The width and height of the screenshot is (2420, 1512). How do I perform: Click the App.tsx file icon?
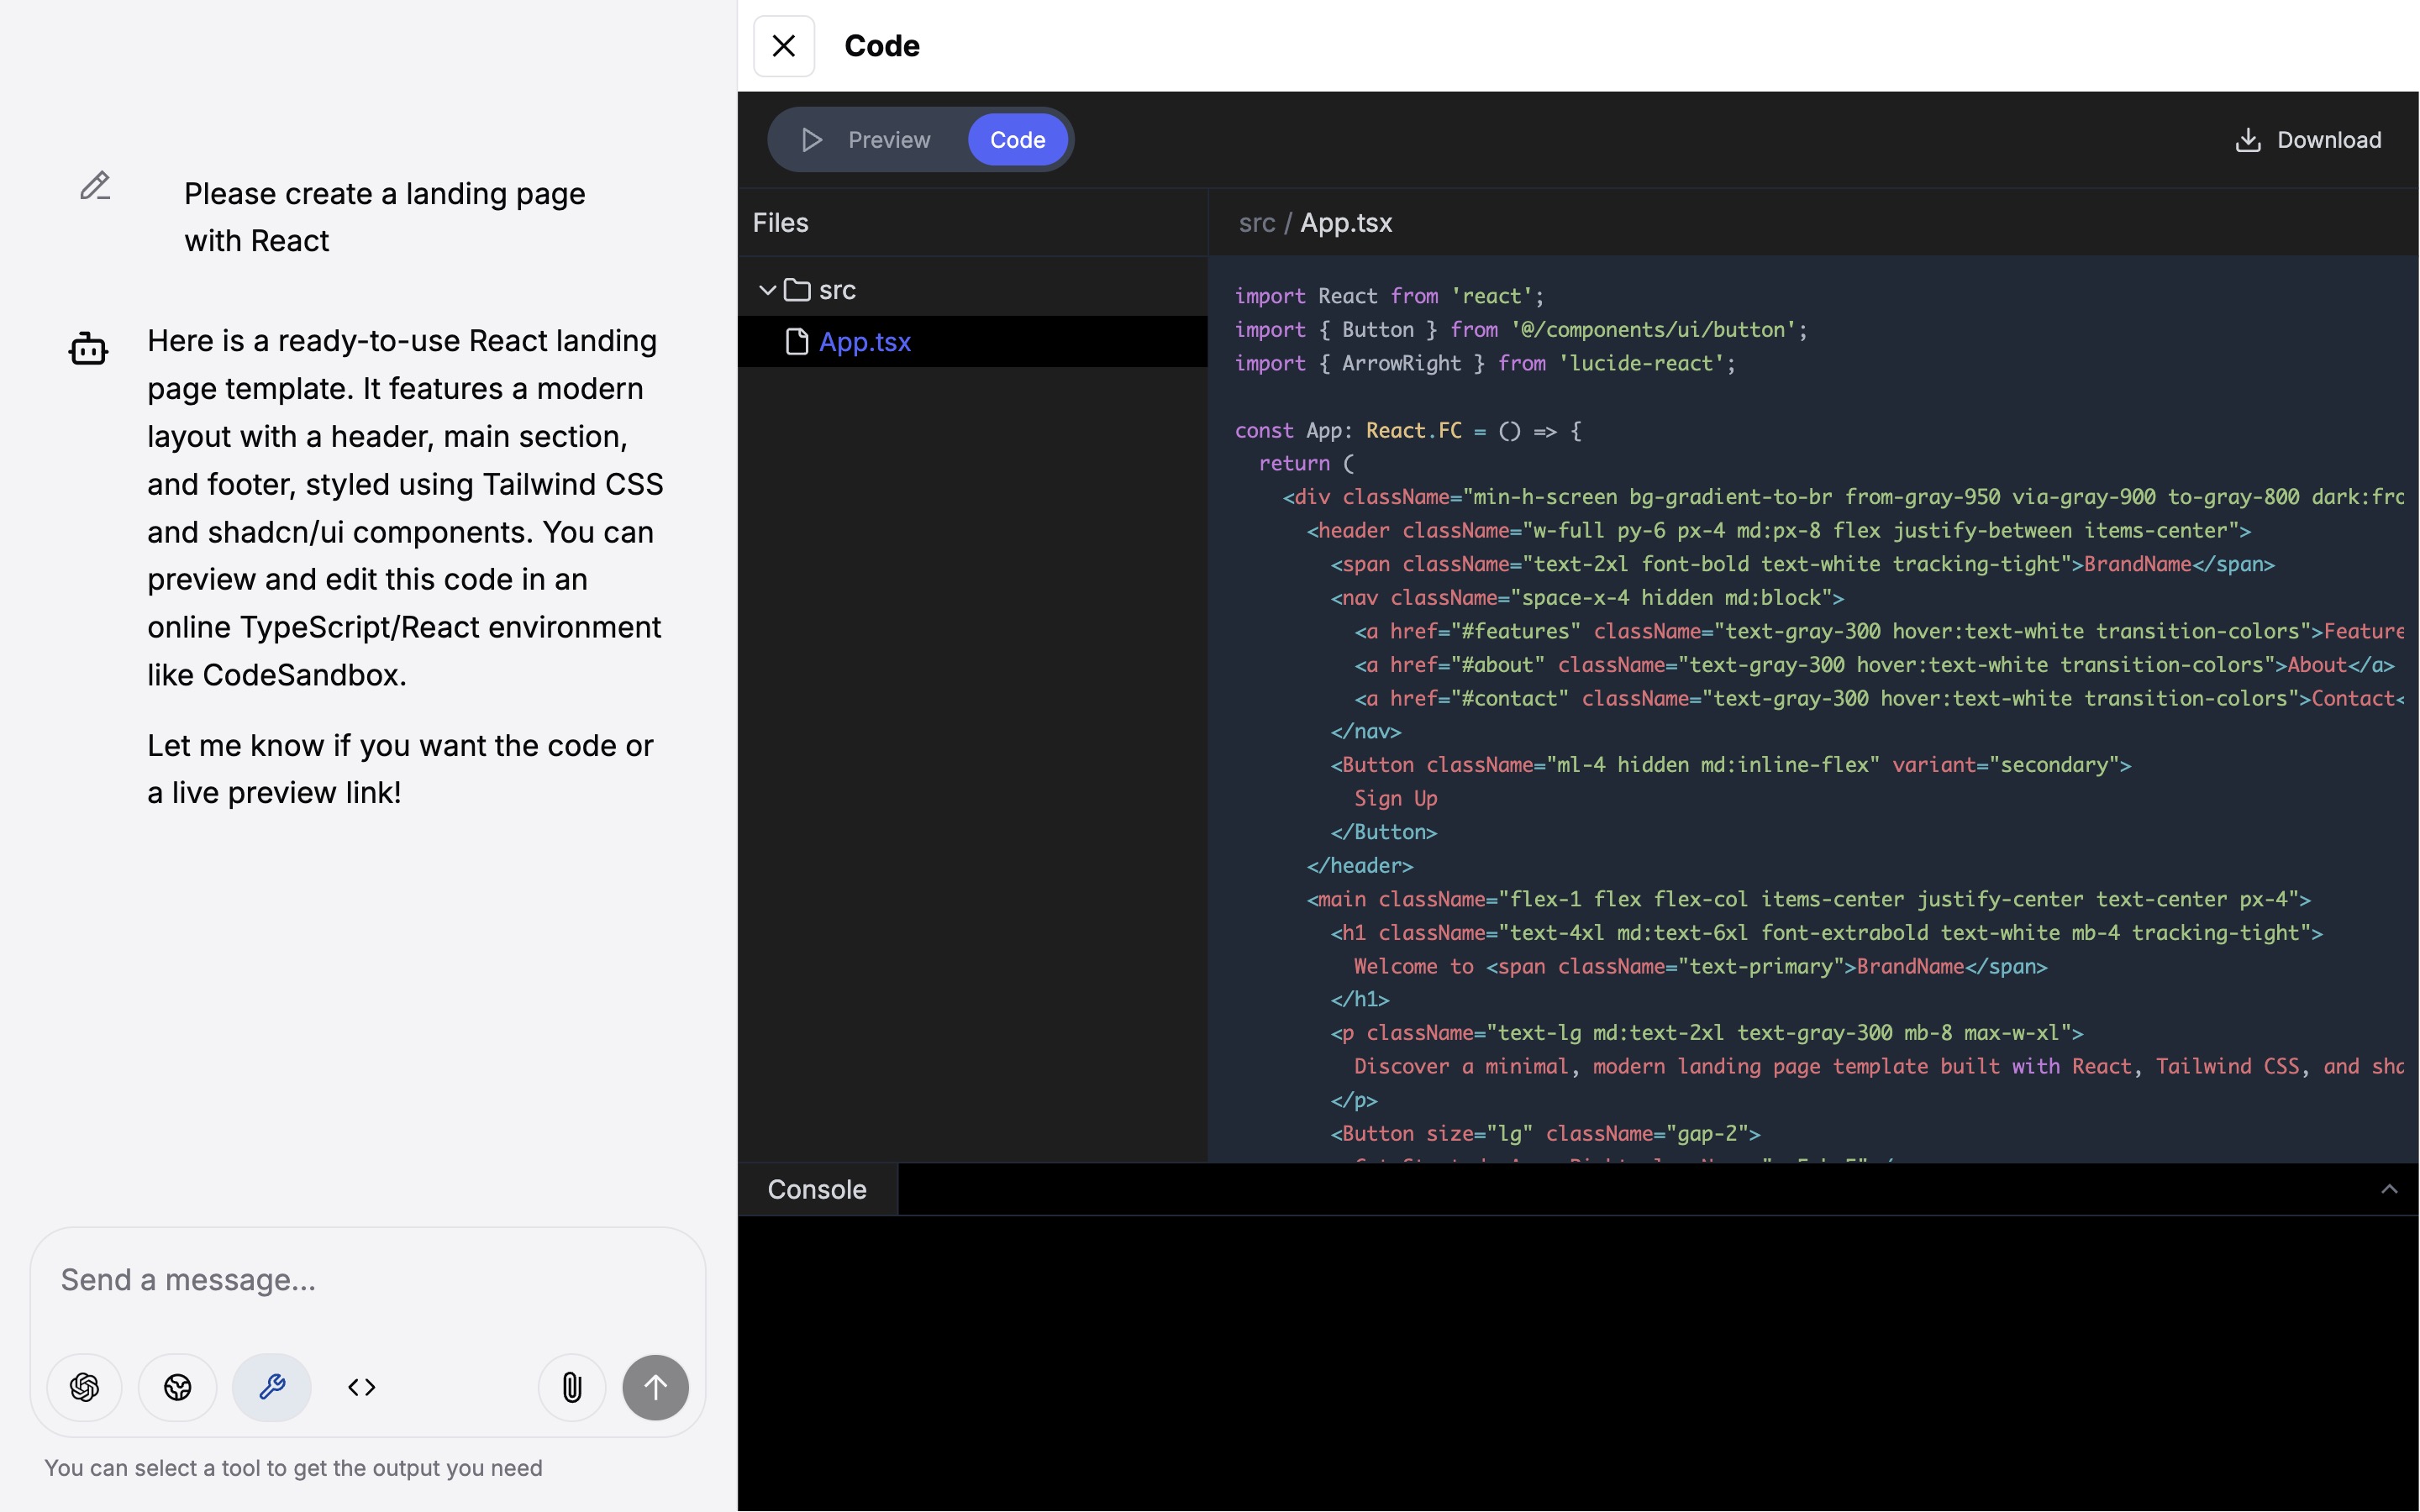(x=797, y=342)
